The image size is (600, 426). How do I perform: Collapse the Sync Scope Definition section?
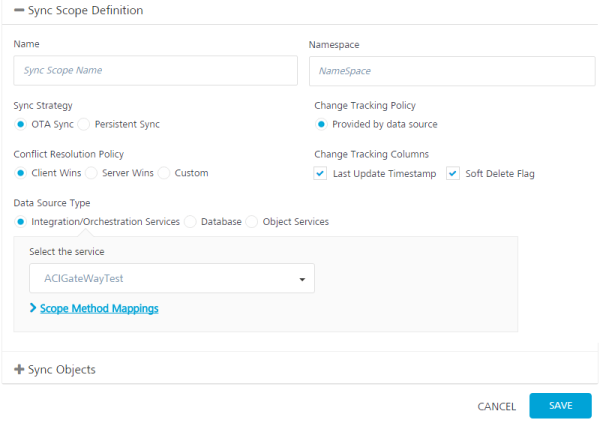(x=19, y=11)
